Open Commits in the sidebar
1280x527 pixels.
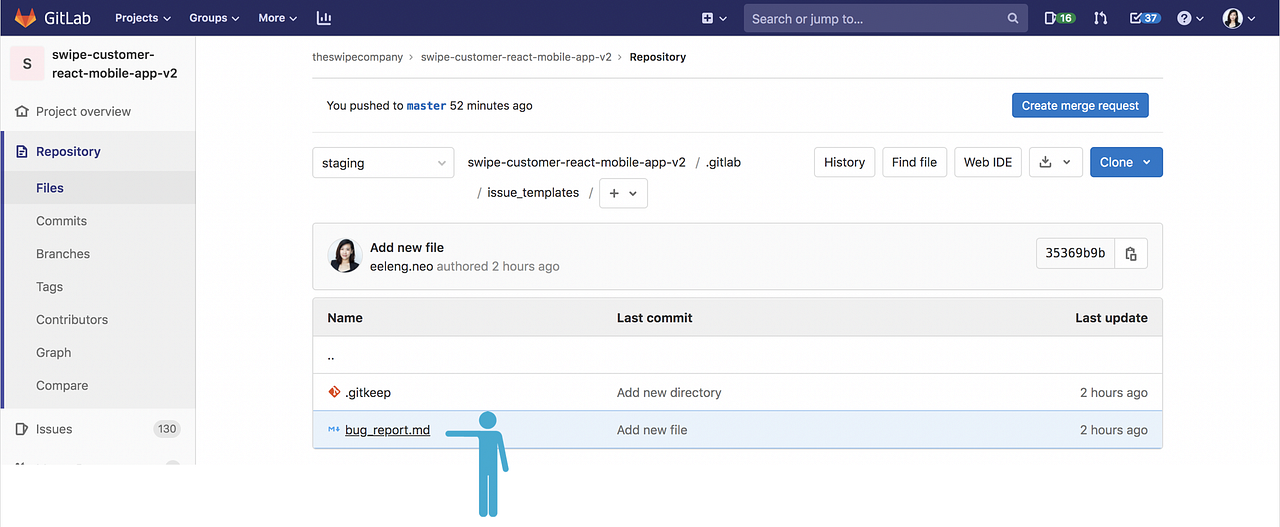(x=61, y=221)
